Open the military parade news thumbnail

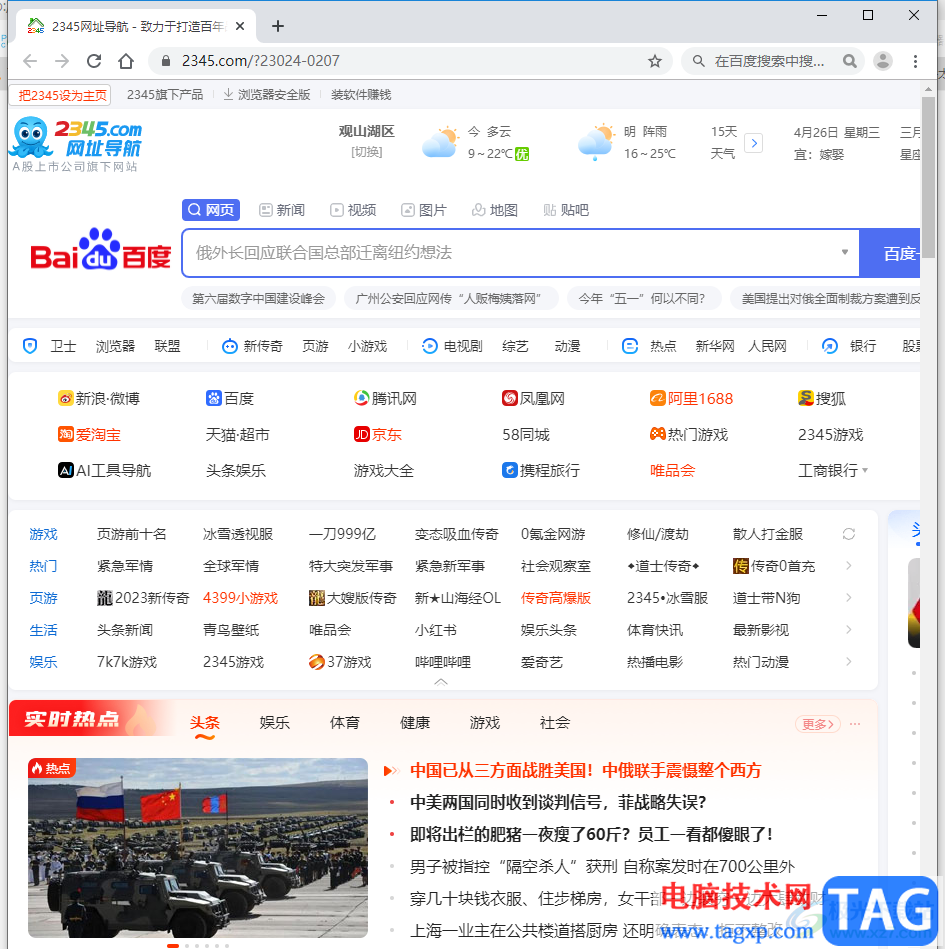coord(198,847)
